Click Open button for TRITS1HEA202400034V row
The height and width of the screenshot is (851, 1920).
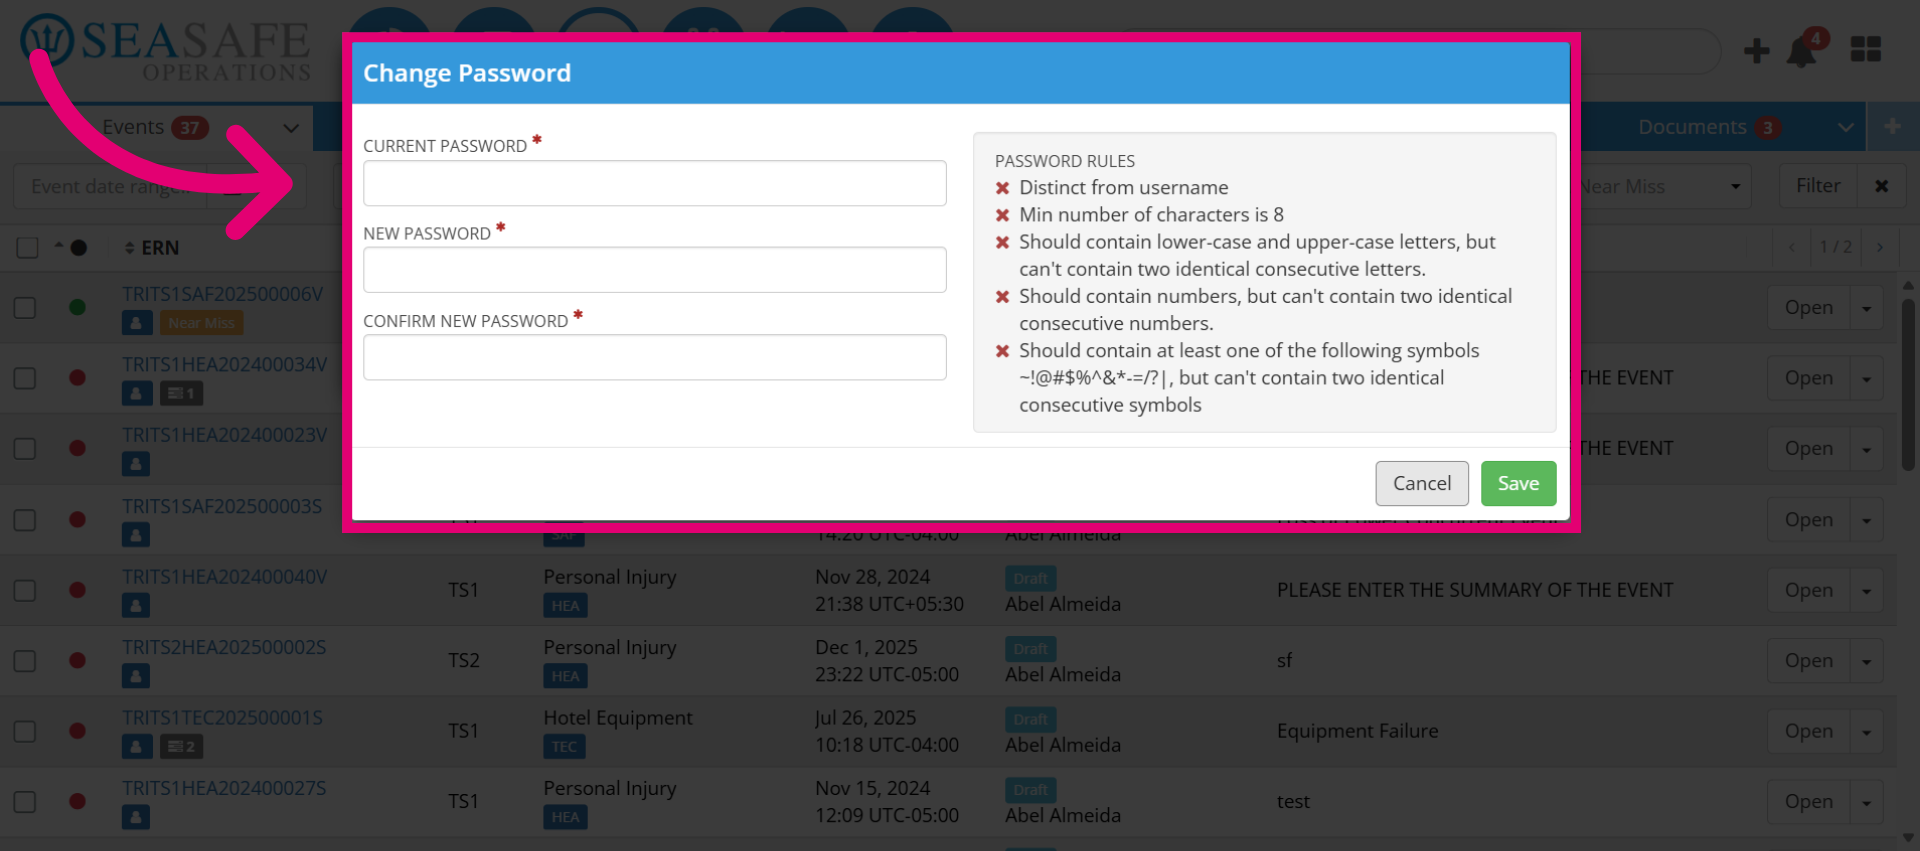tap(1809, 378)
